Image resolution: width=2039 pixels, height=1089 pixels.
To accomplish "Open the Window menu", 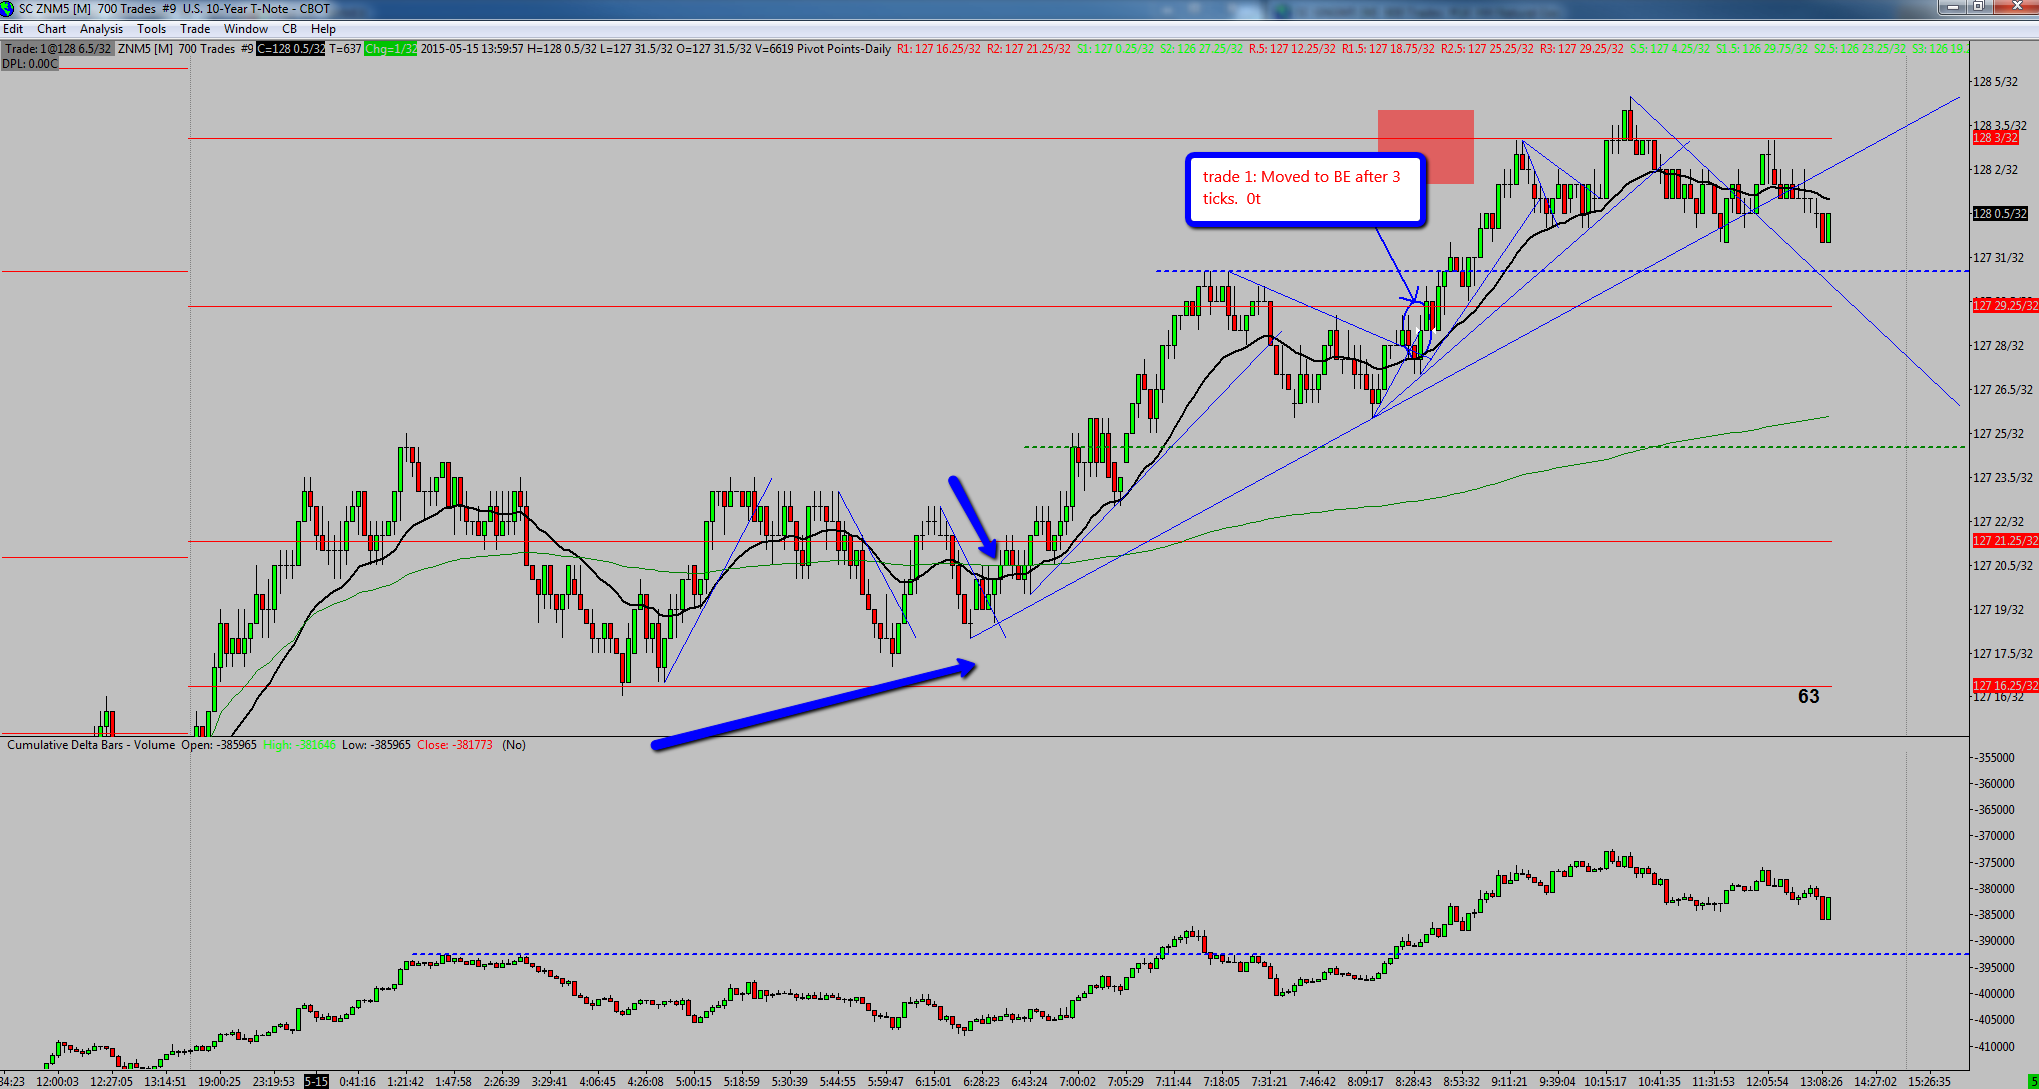I will tap(246, 29).
